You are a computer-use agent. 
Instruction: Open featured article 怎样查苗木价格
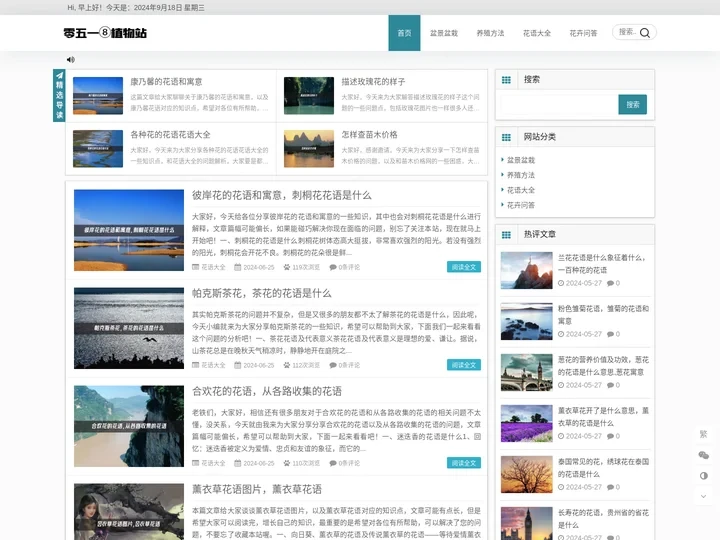point(369,135)
